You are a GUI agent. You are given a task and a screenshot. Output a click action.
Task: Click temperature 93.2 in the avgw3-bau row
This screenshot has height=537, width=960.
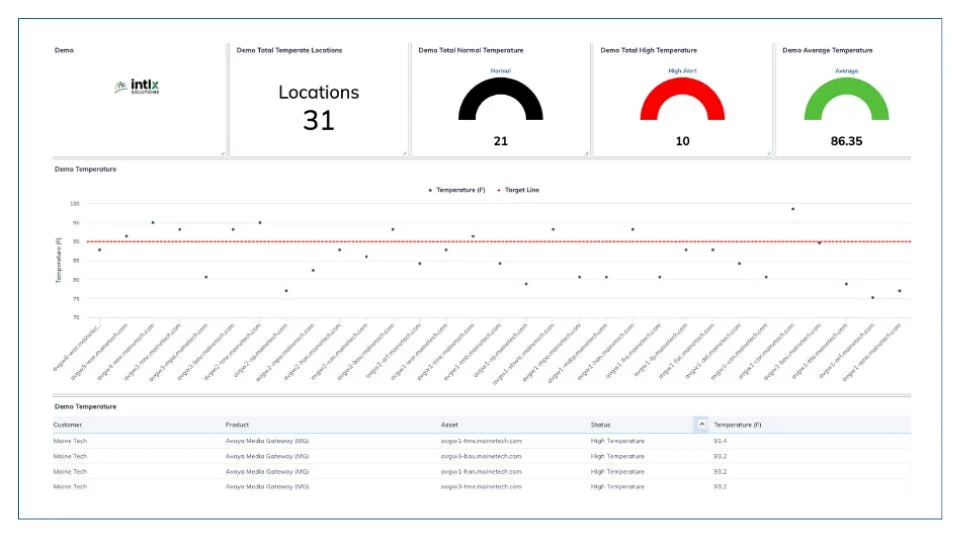coord(720,456)
